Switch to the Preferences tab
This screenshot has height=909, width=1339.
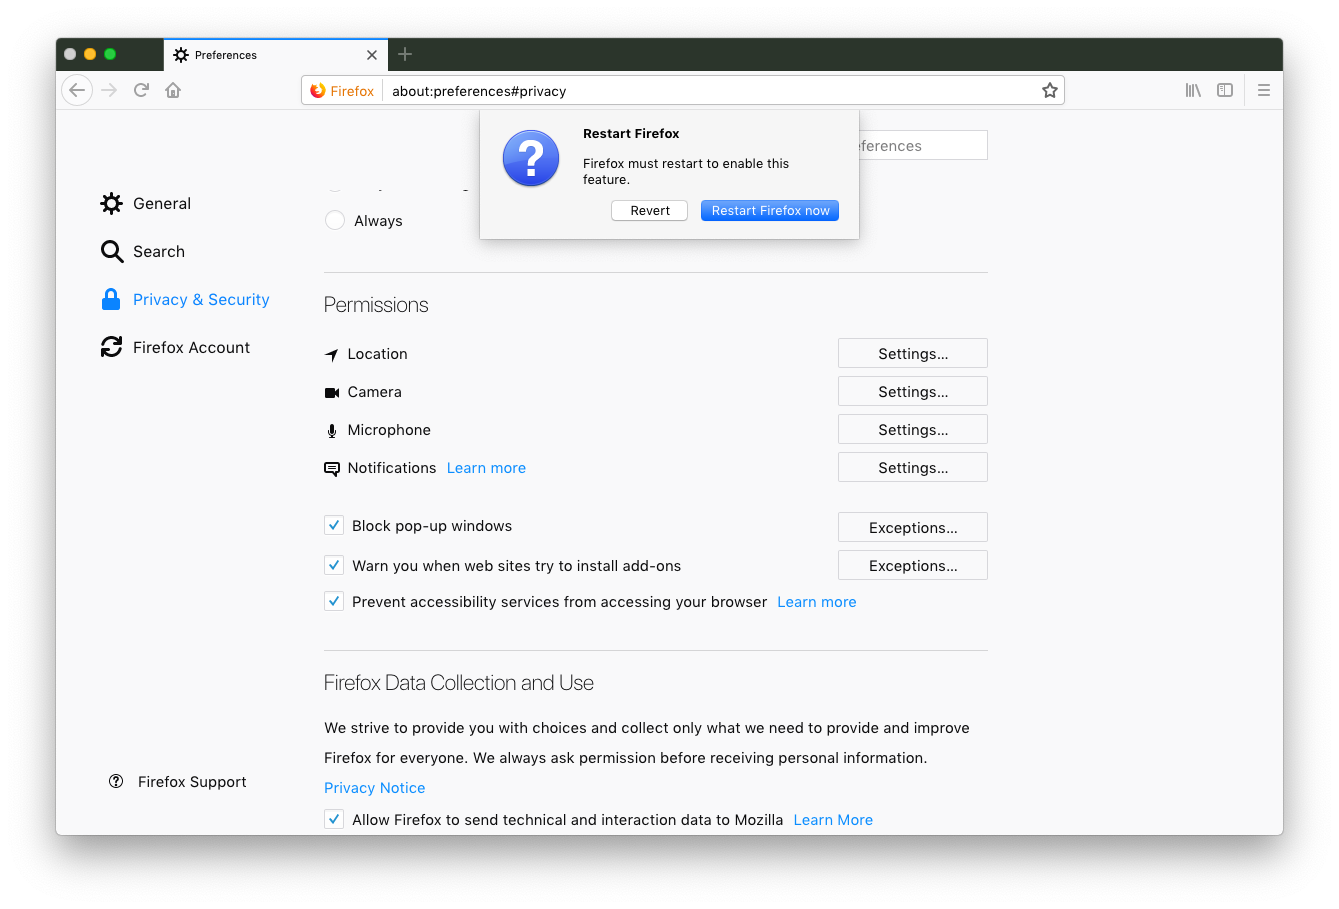click(x=275, y=55)
